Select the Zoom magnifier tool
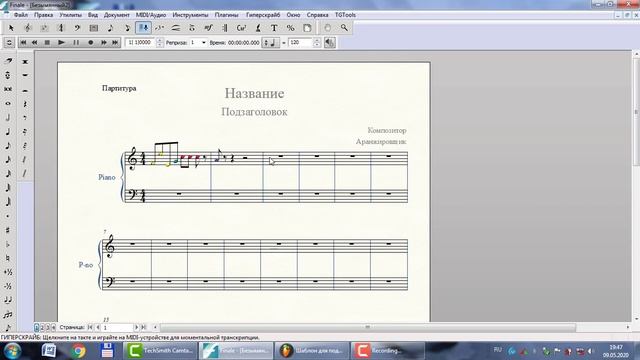 tap(344, 28)
